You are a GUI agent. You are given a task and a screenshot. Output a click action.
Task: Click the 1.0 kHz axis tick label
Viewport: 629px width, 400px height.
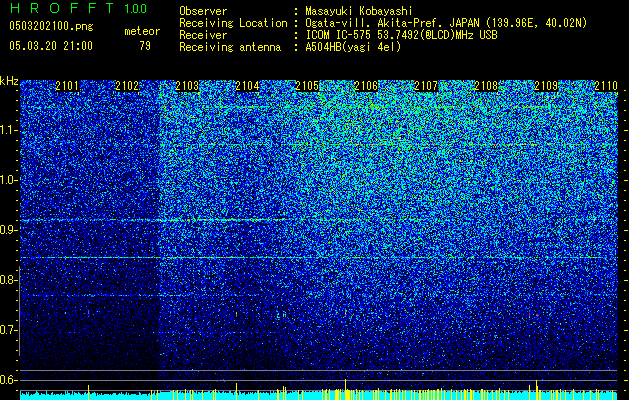(x=8, y=180)
